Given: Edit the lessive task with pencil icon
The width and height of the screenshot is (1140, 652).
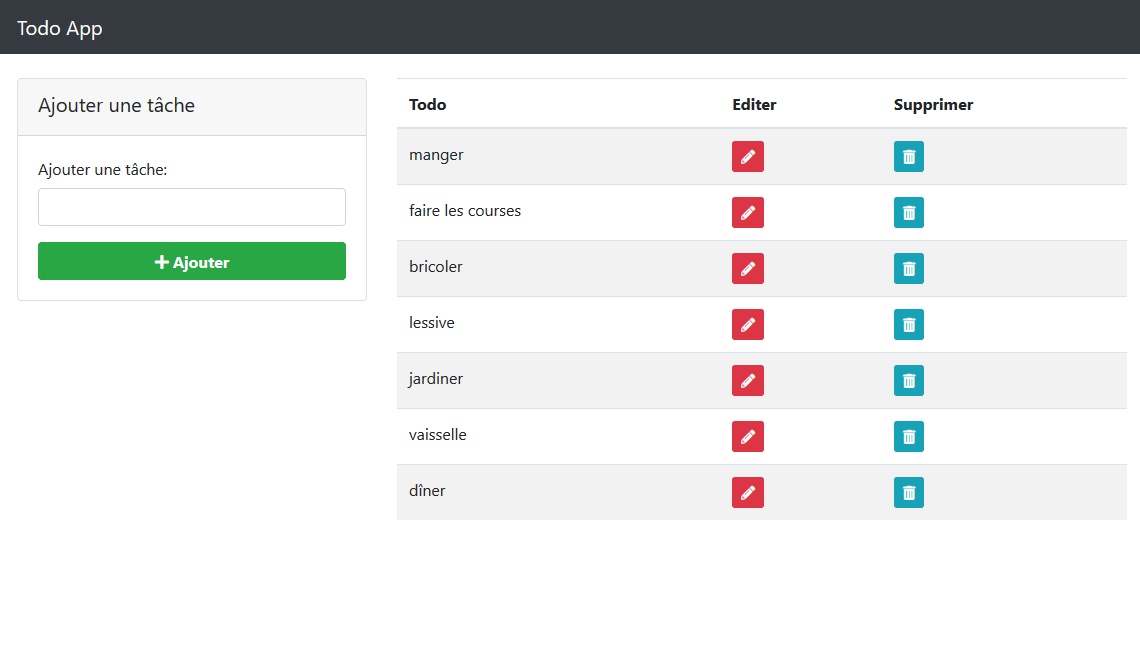Looking at the screenshot, I should tap(747, 325).
